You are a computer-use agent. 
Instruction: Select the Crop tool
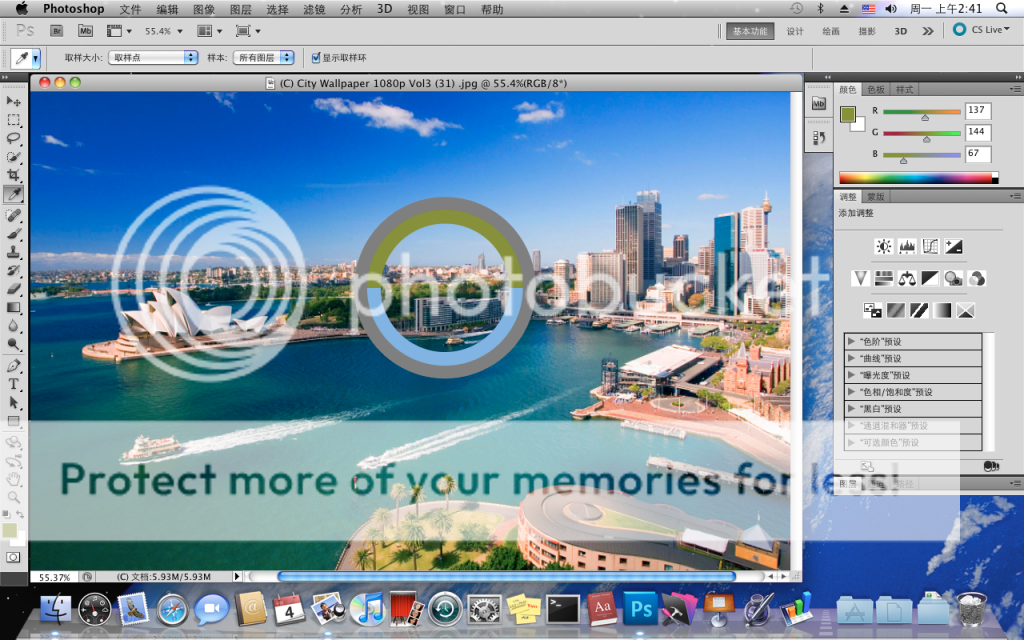pyautogui.click(x=13, y=175)
